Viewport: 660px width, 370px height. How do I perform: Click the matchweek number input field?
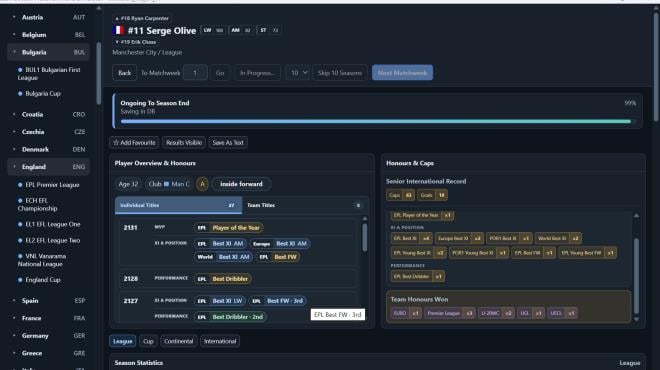(195, 73)
